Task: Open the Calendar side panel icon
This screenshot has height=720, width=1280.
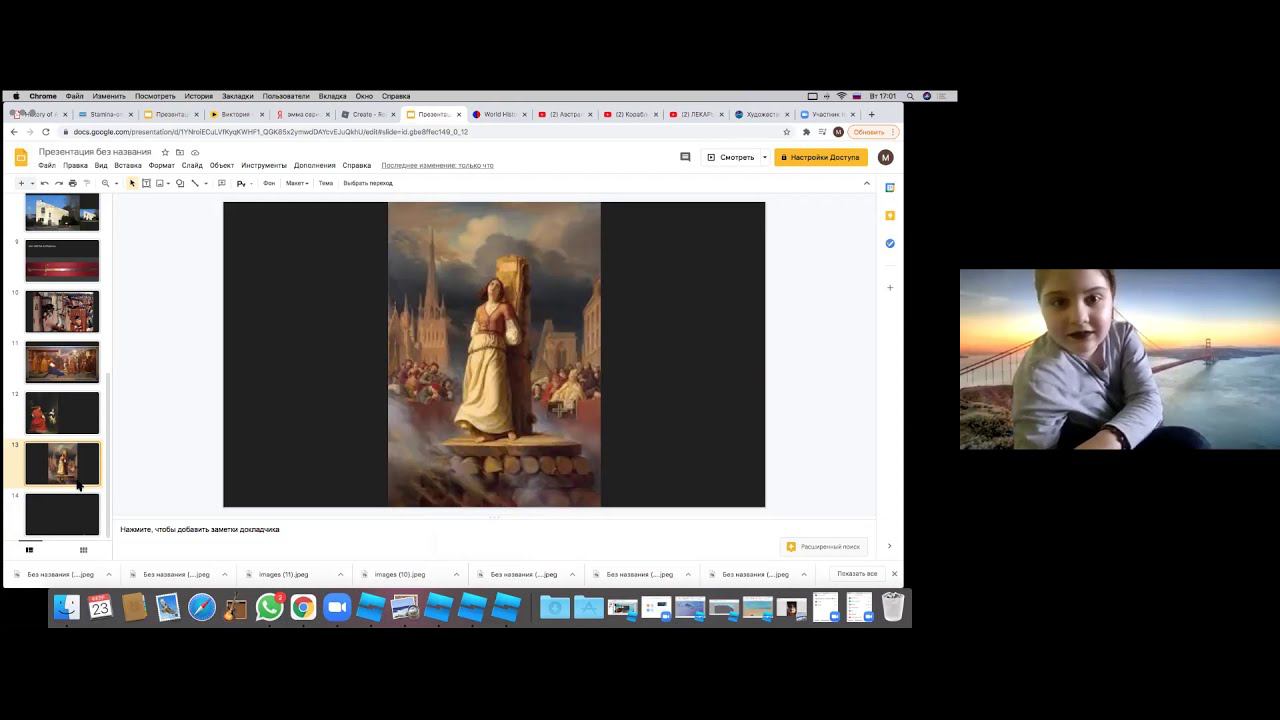Action: [890, 187]
